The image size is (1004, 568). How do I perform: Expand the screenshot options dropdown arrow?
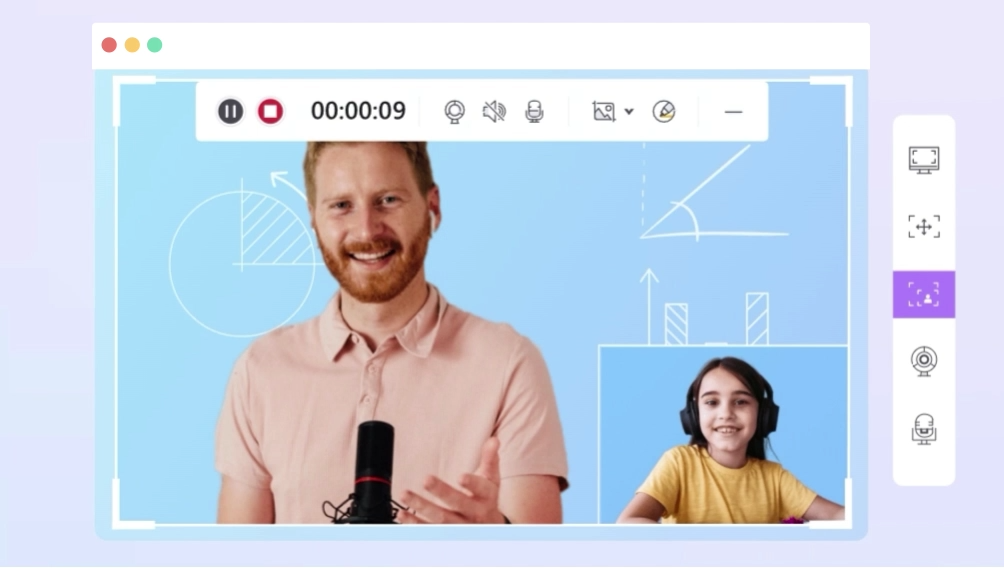[x=629, y=111]
